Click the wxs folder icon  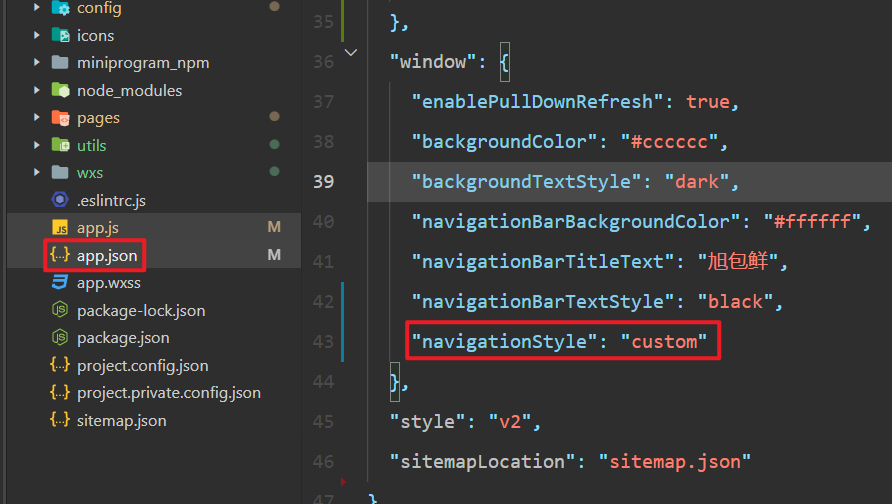point(60,172)
